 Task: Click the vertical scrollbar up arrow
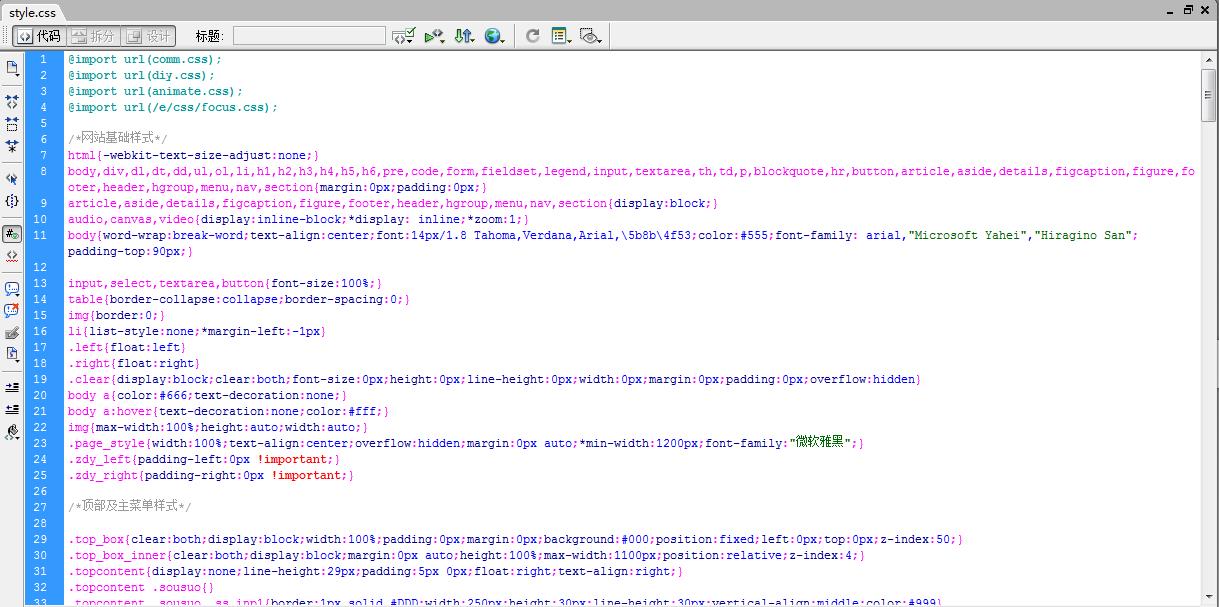pyautogui.click(x=1209, y=60)
